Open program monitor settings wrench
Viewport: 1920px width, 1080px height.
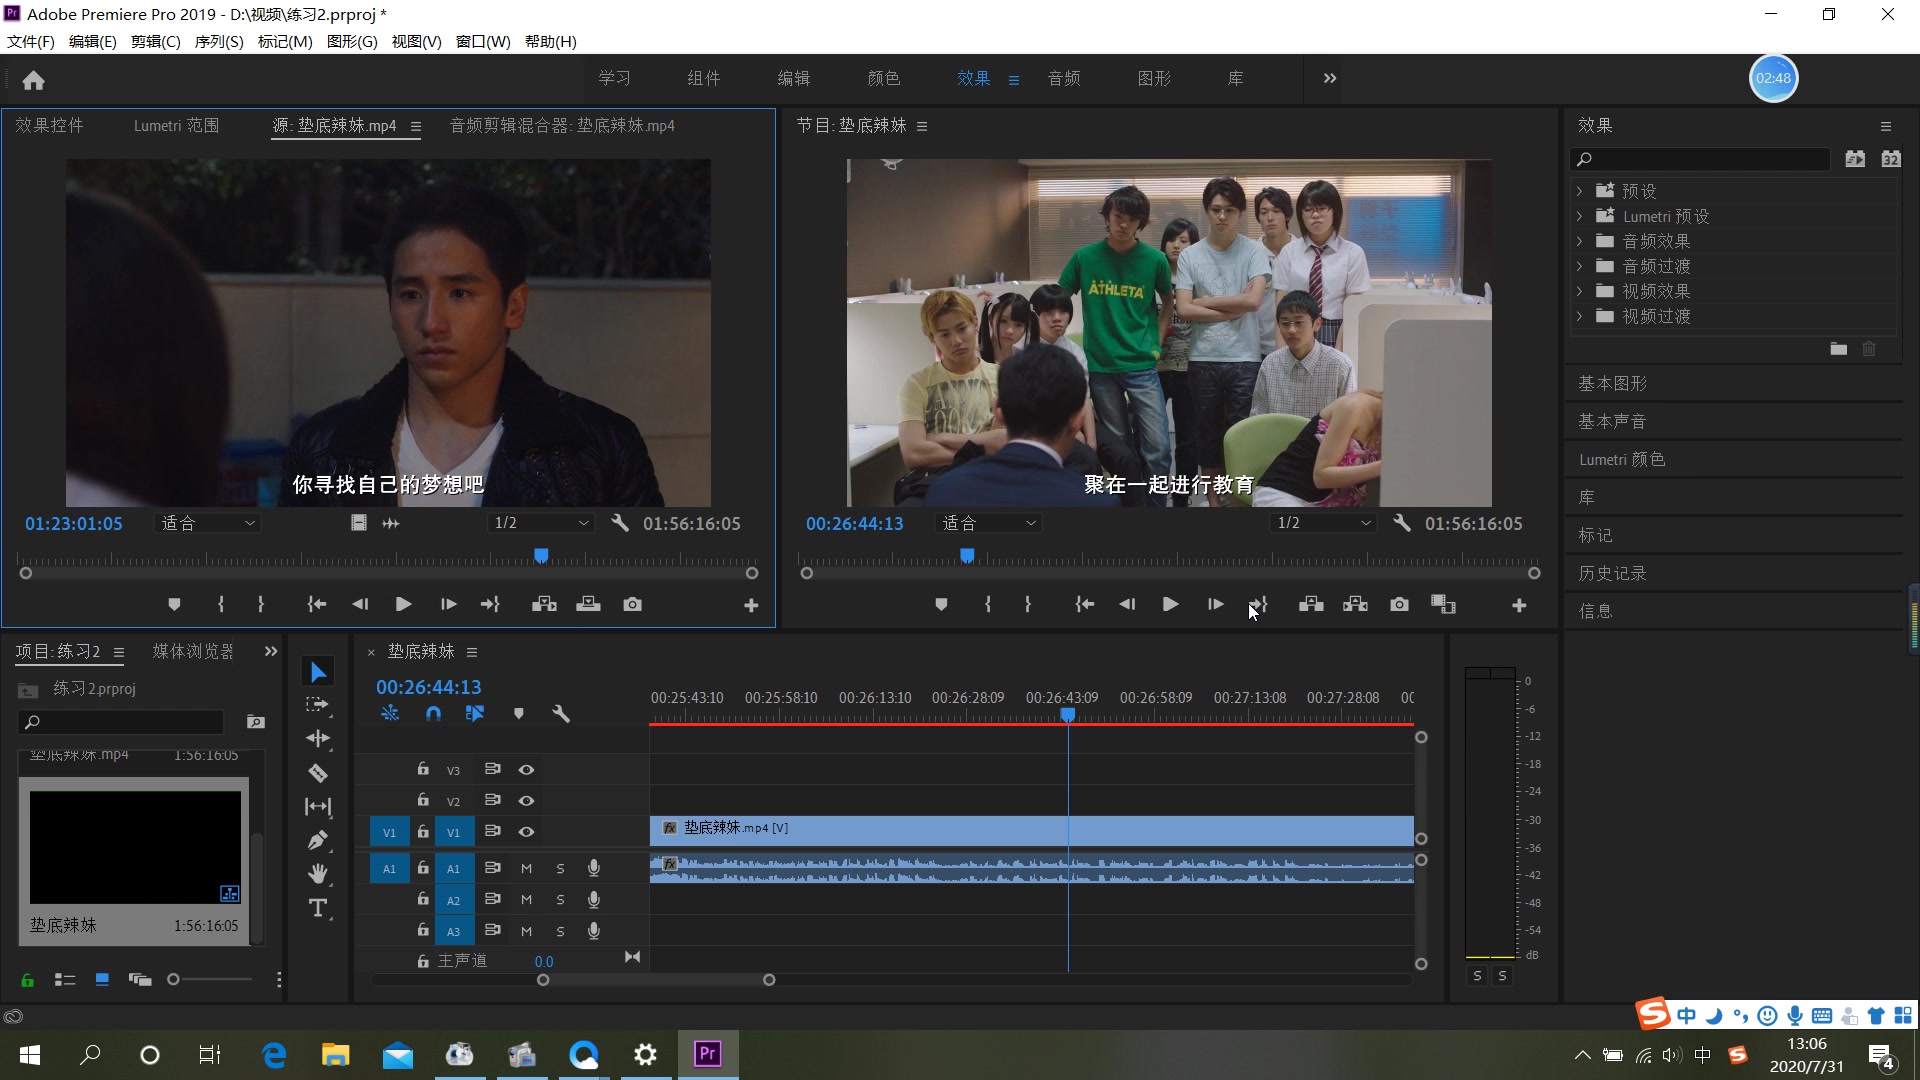tap(1402, 523)
